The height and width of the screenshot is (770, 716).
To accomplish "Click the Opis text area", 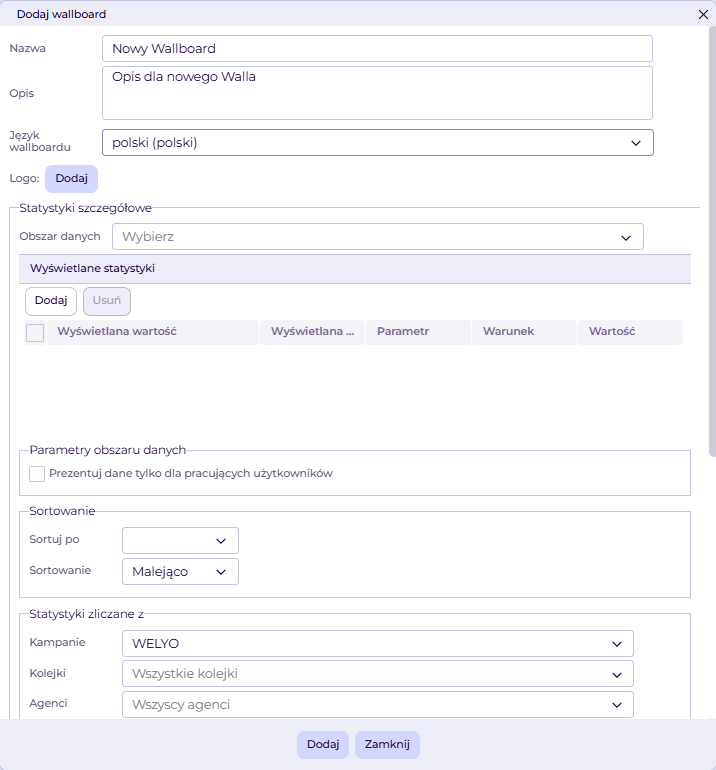I will [377, 93].
